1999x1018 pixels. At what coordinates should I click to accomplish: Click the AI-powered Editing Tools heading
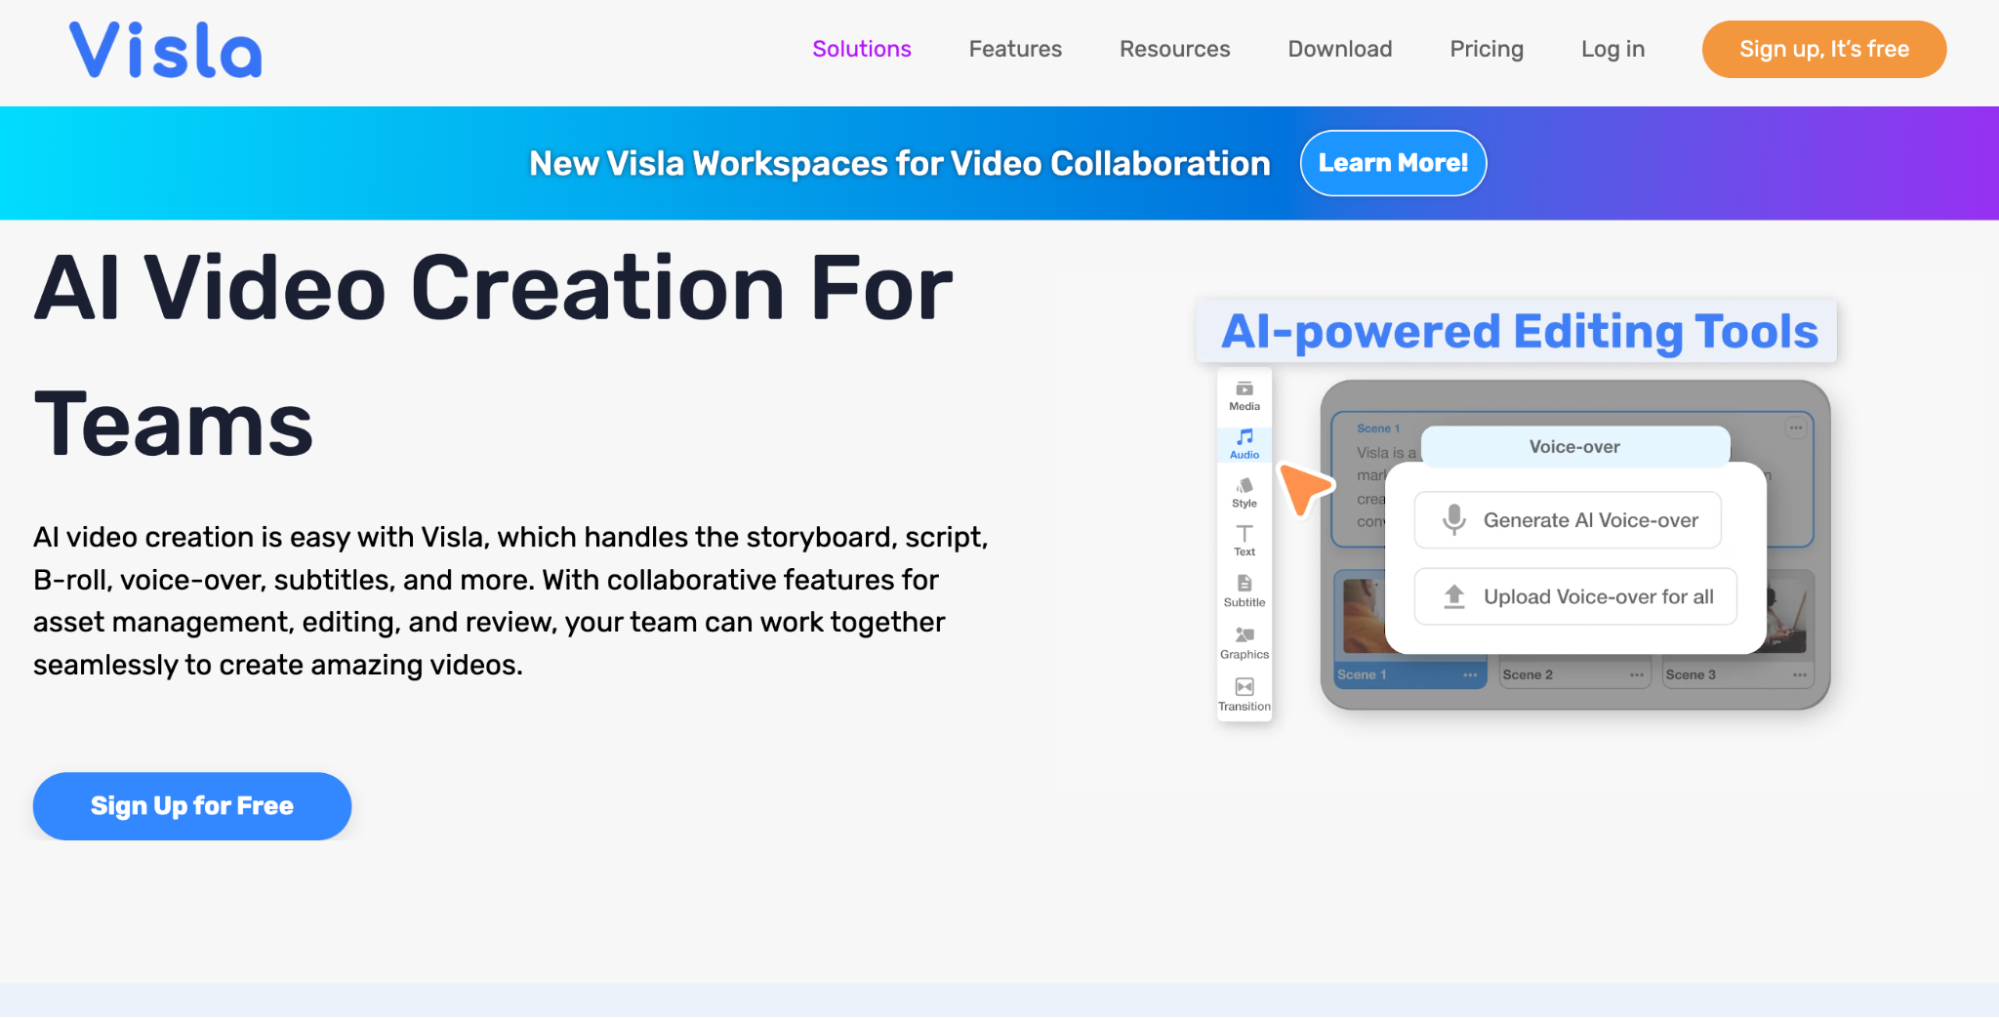1519,331
